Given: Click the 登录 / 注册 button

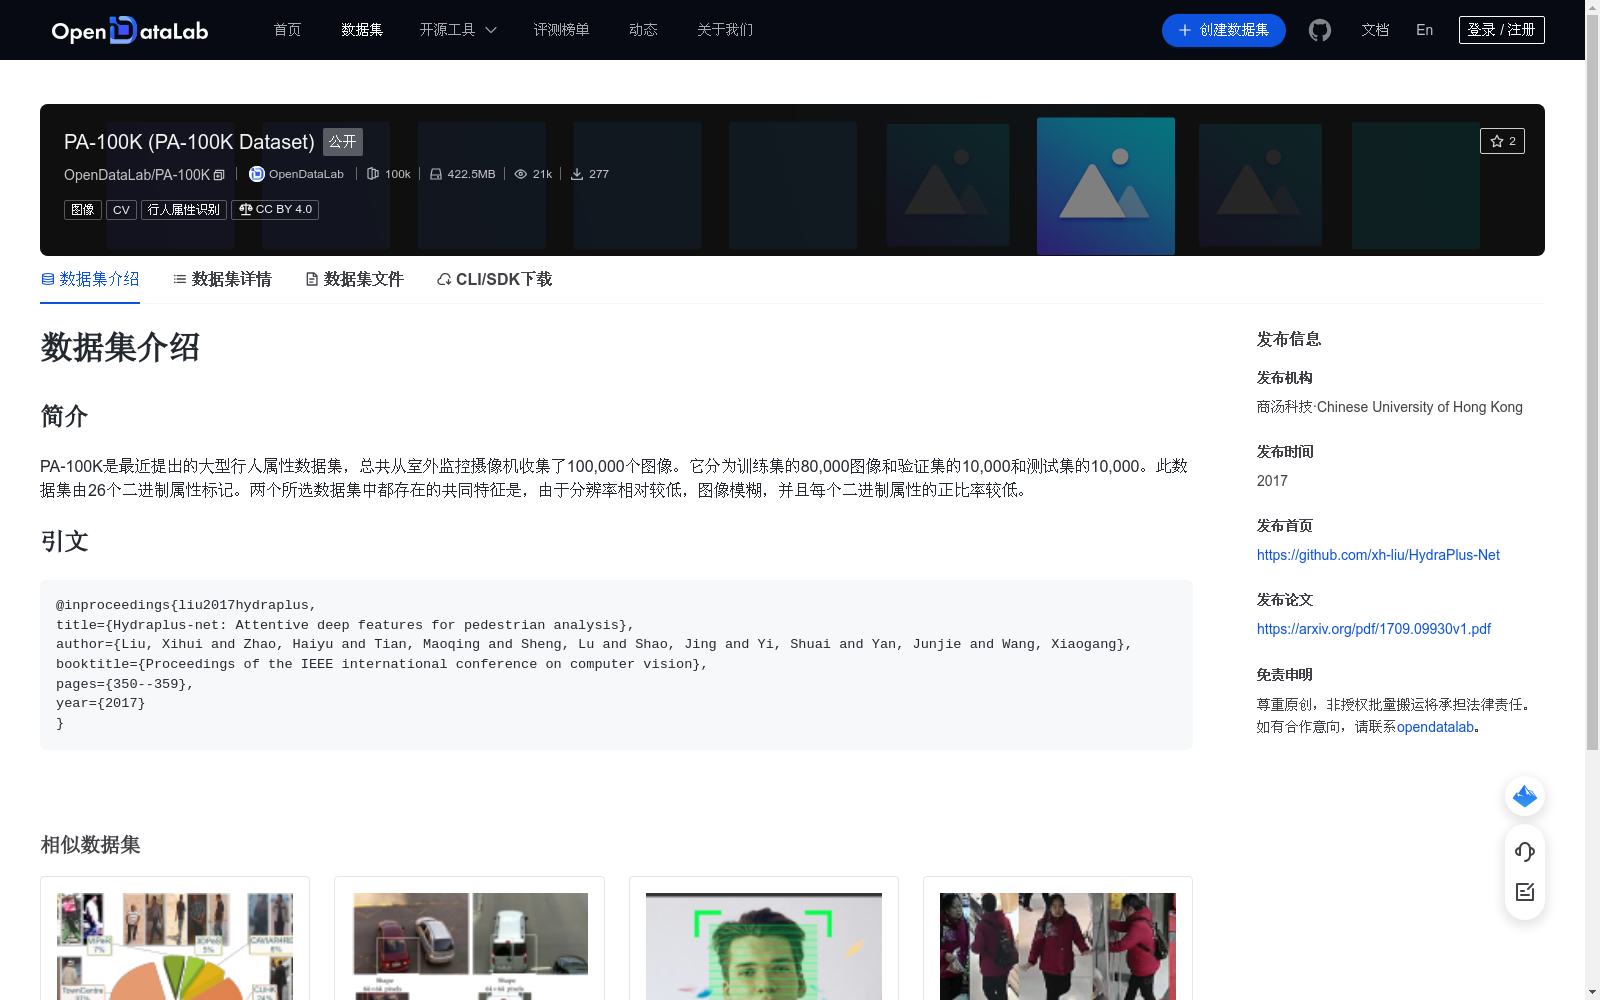Looking at the screenshot, I should (x=1501, y=30).
